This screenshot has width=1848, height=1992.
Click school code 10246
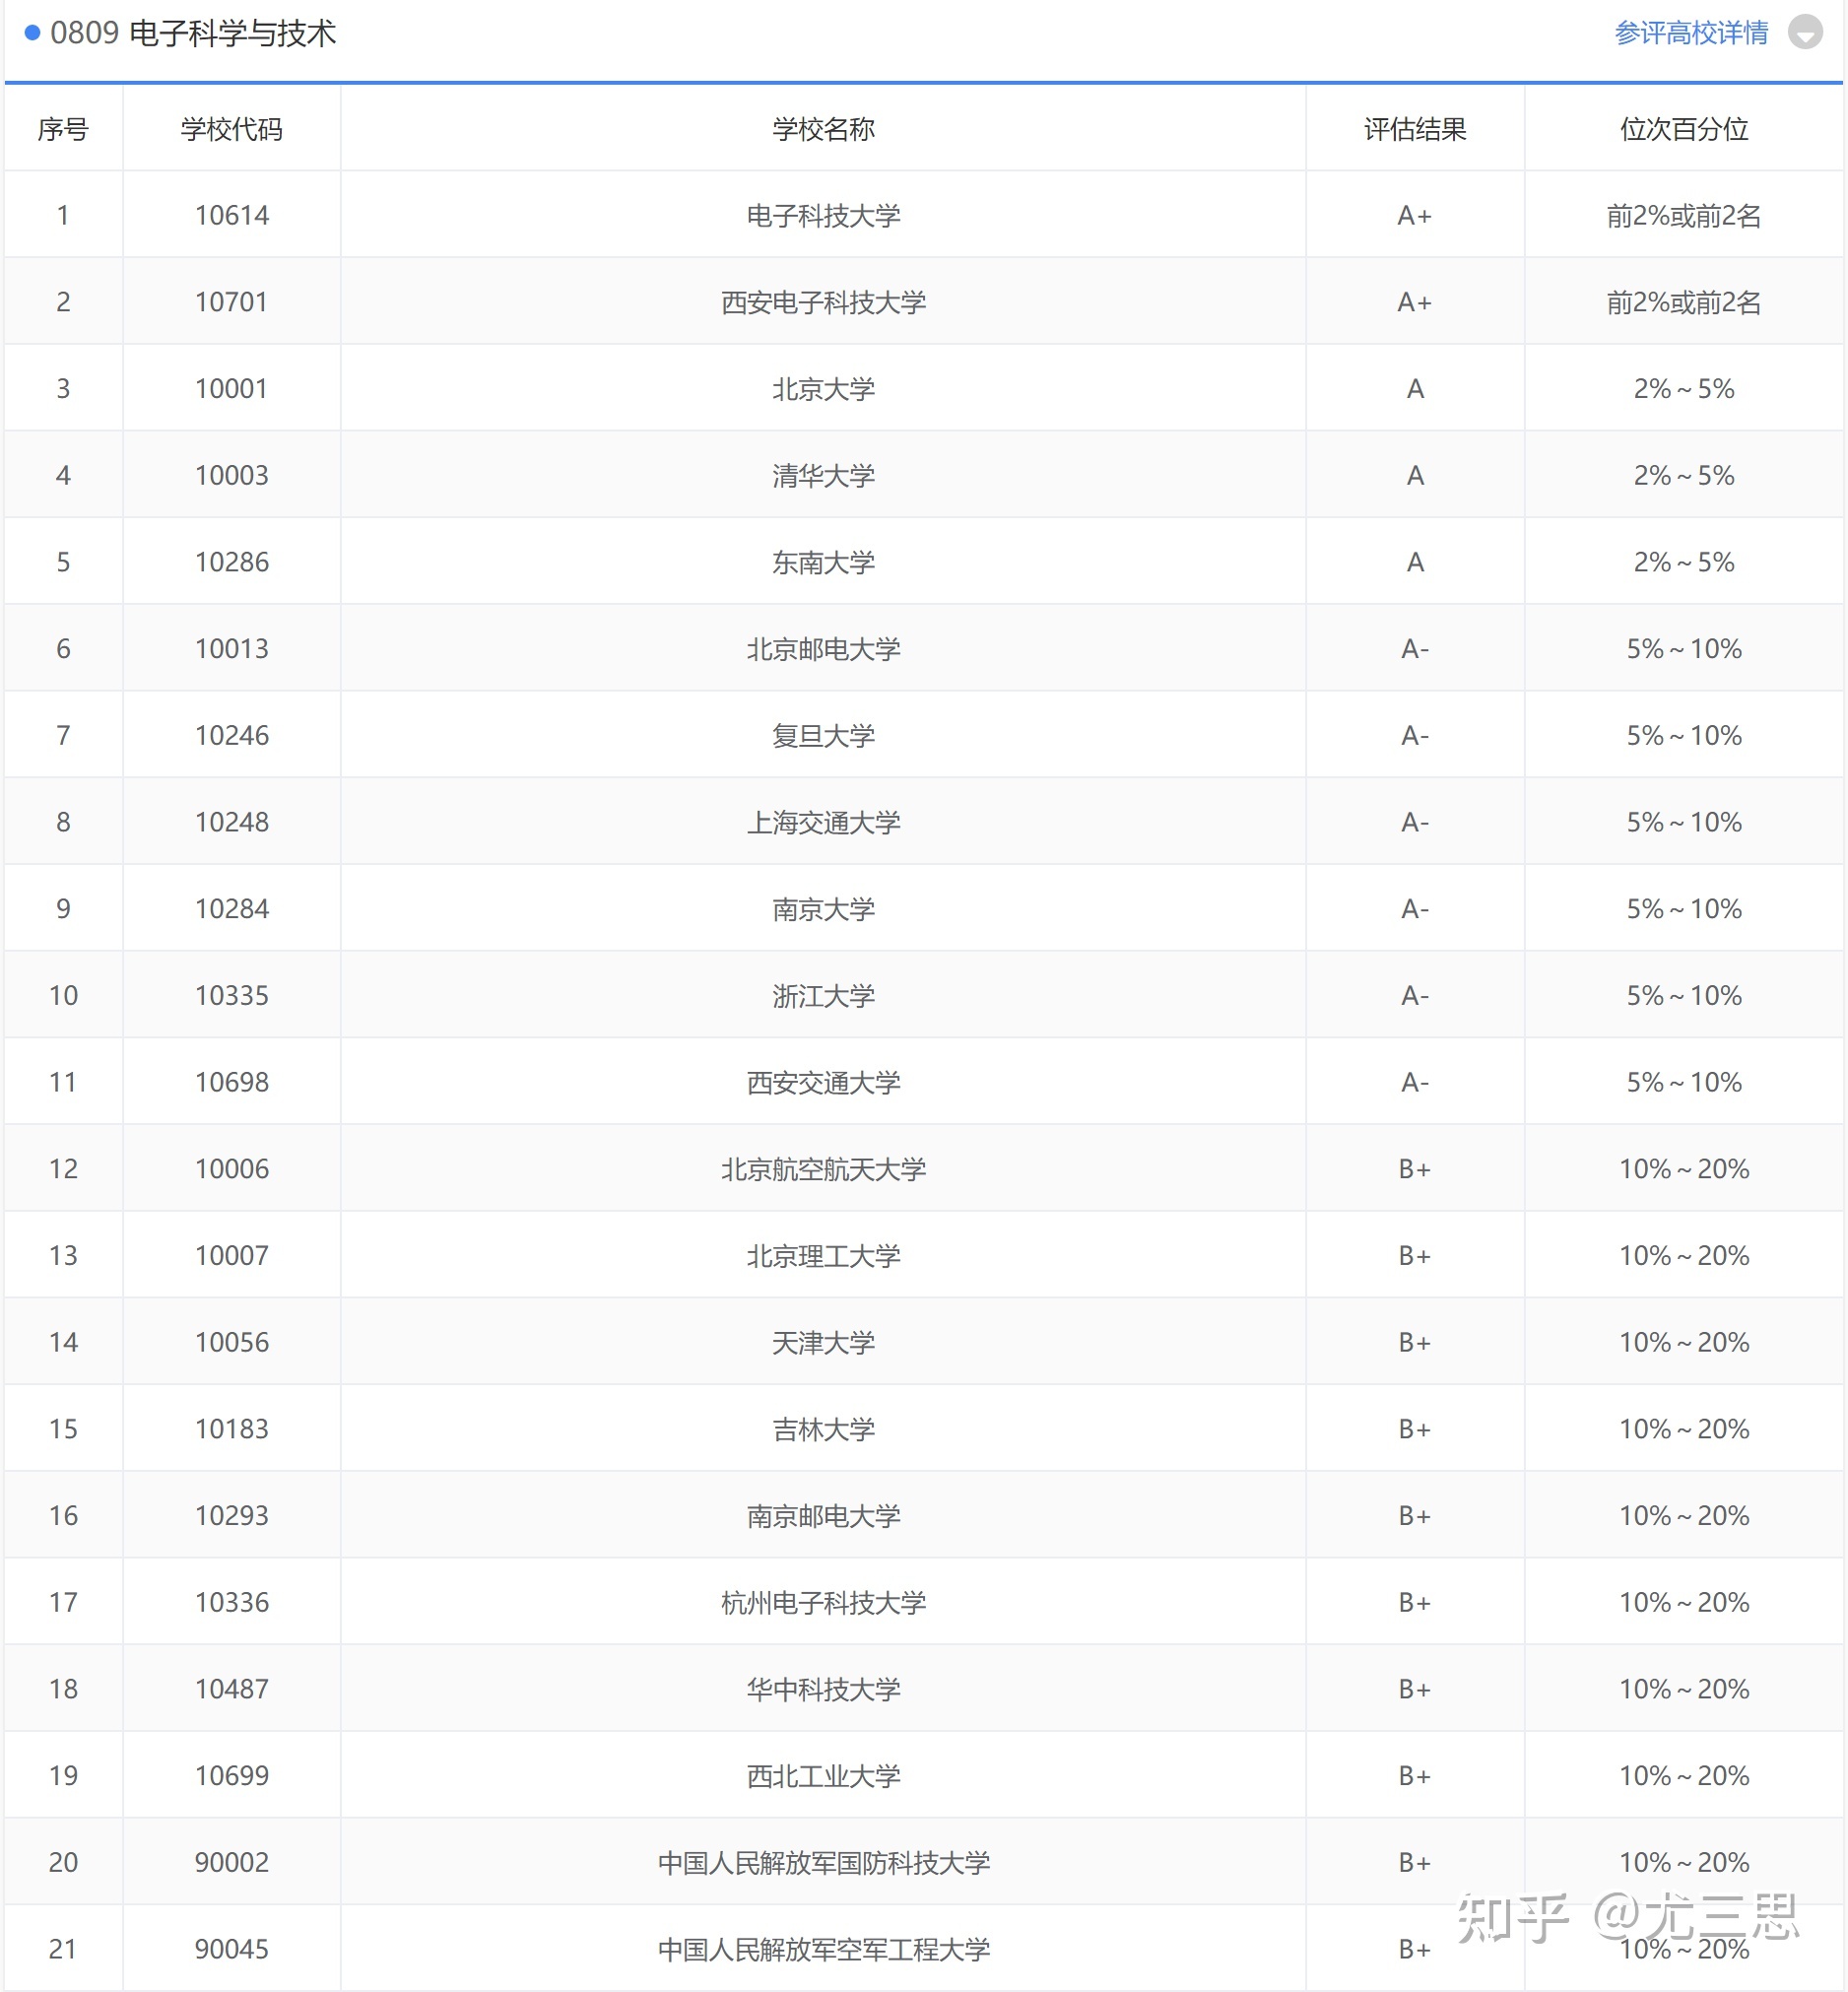232,735
